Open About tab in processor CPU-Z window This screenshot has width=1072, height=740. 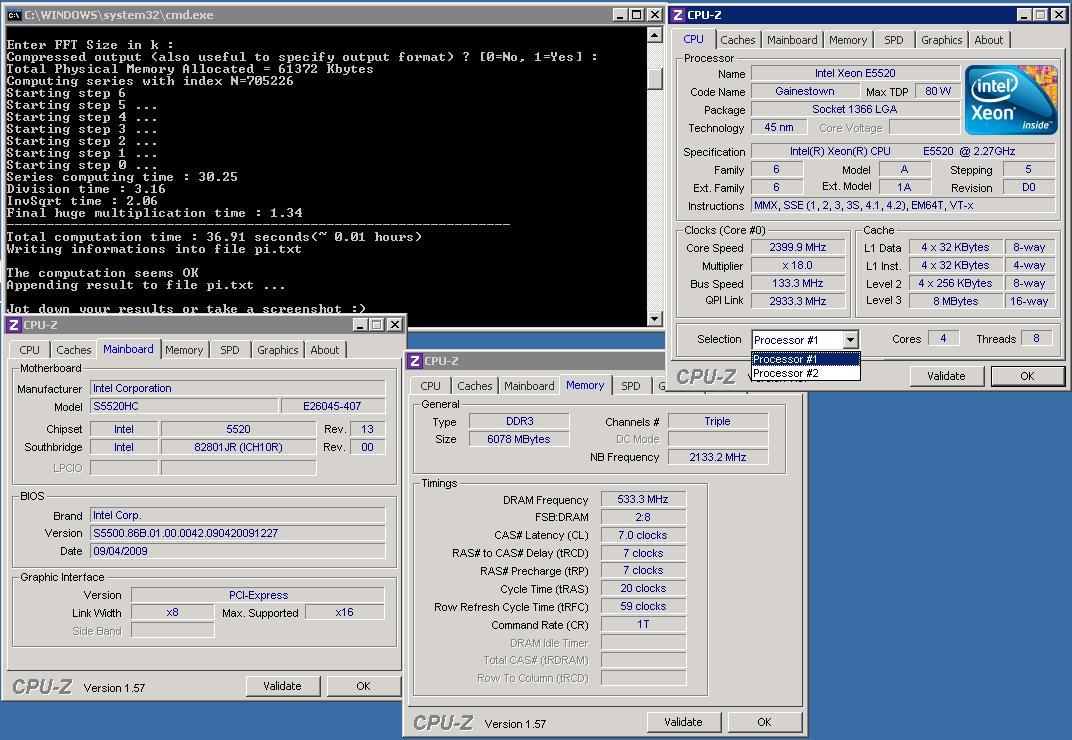point(989,40)
